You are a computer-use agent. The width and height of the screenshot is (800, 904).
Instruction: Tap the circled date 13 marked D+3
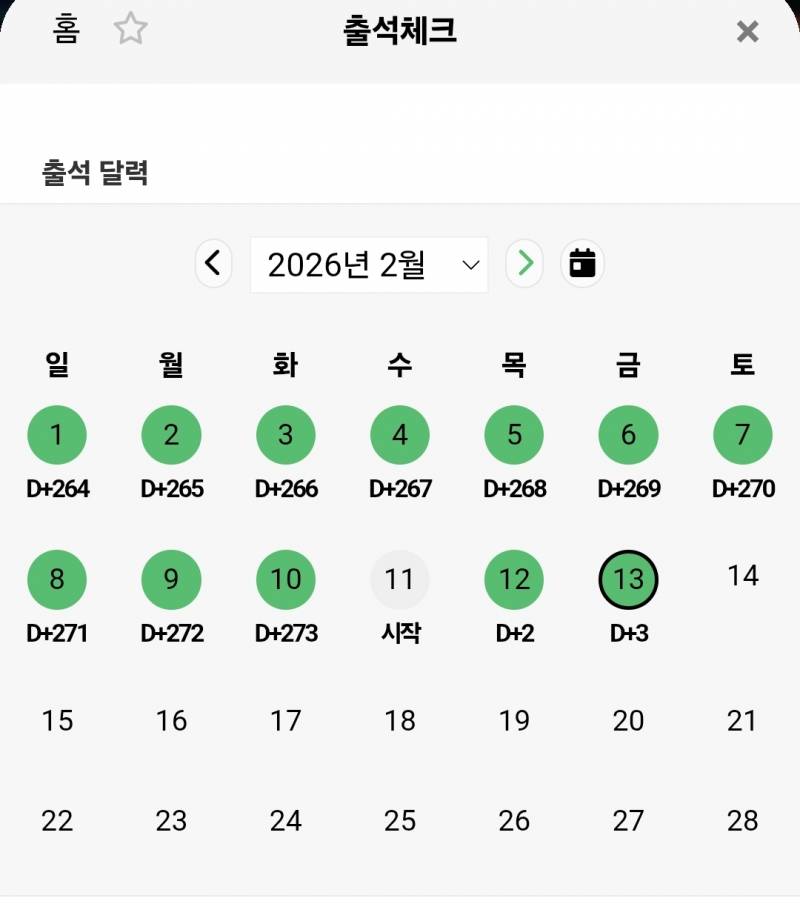click(x=628, y=579)
